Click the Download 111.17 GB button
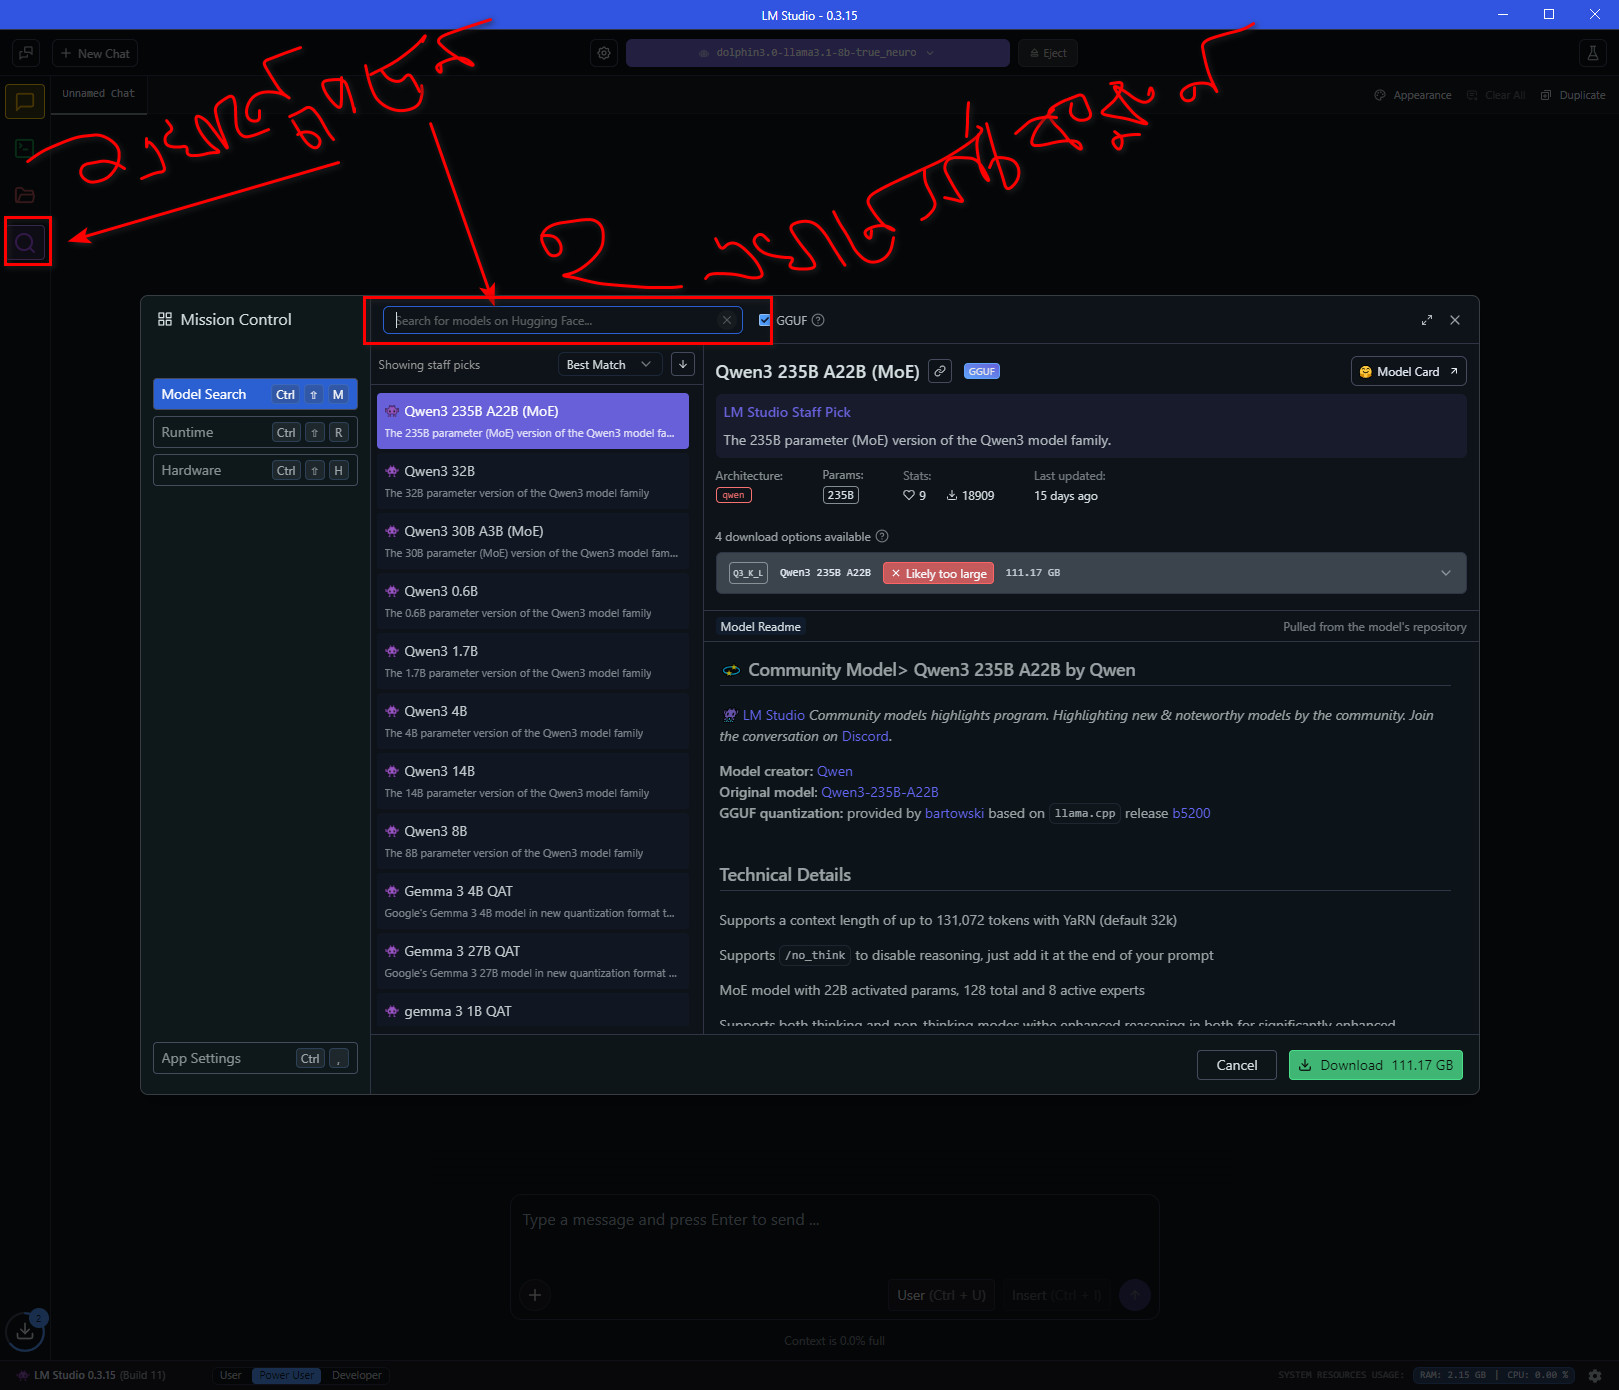1619x1390 pixels. [x=1375, y=1065]
